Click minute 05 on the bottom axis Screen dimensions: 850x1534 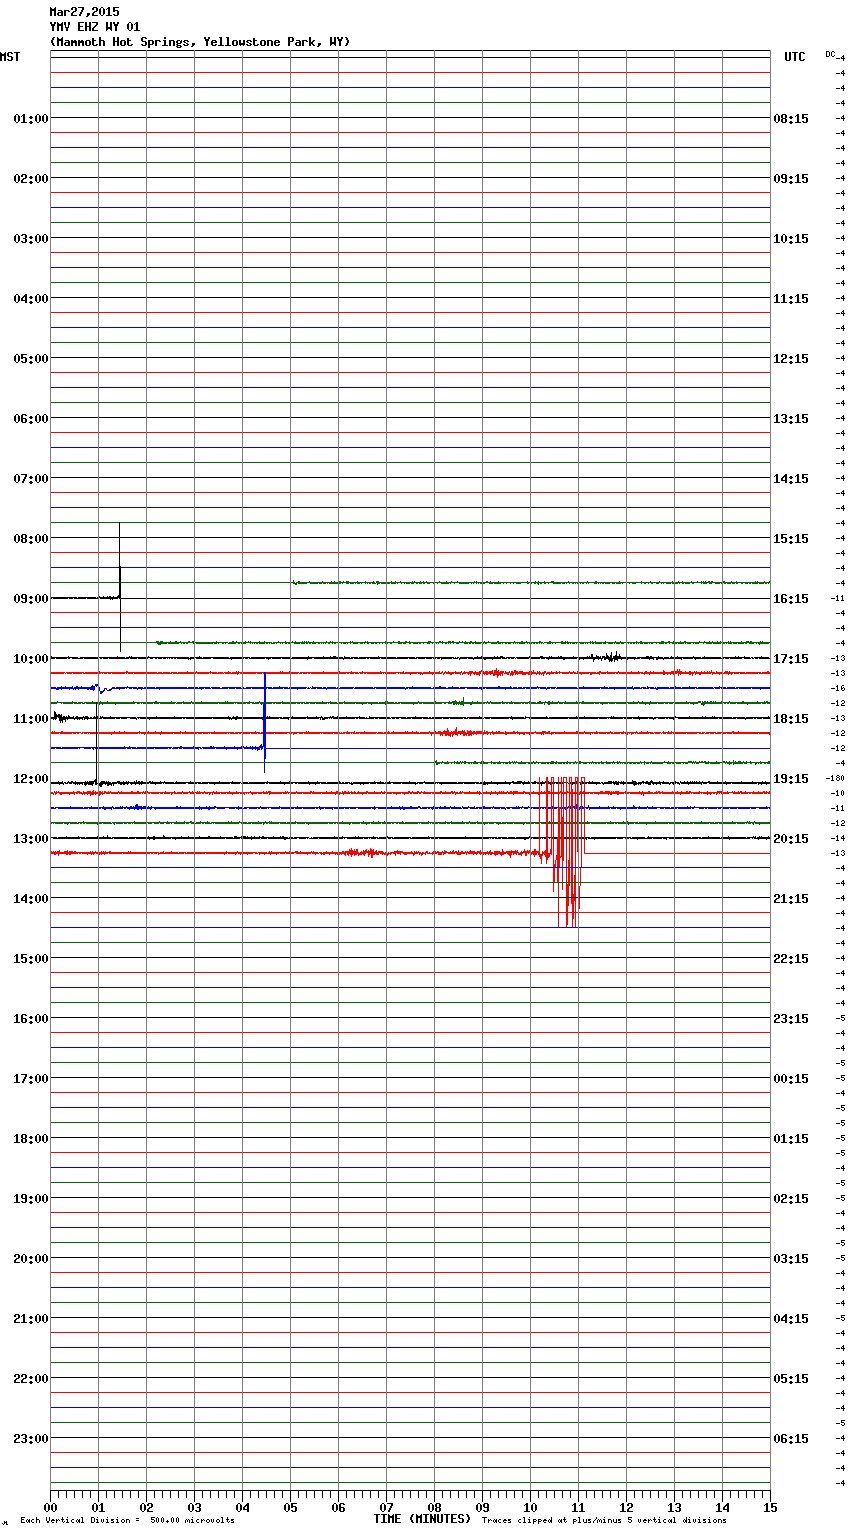tap(290, 1507)
